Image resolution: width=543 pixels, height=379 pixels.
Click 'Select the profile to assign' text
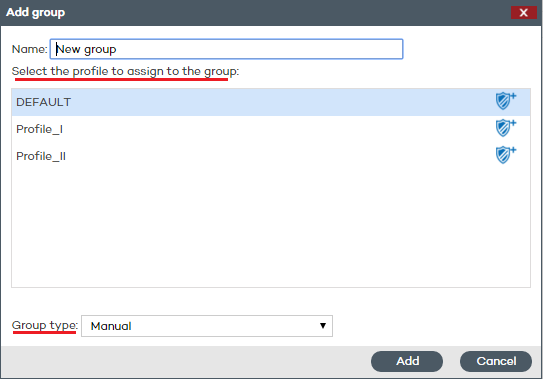click(x=88, y=71)
